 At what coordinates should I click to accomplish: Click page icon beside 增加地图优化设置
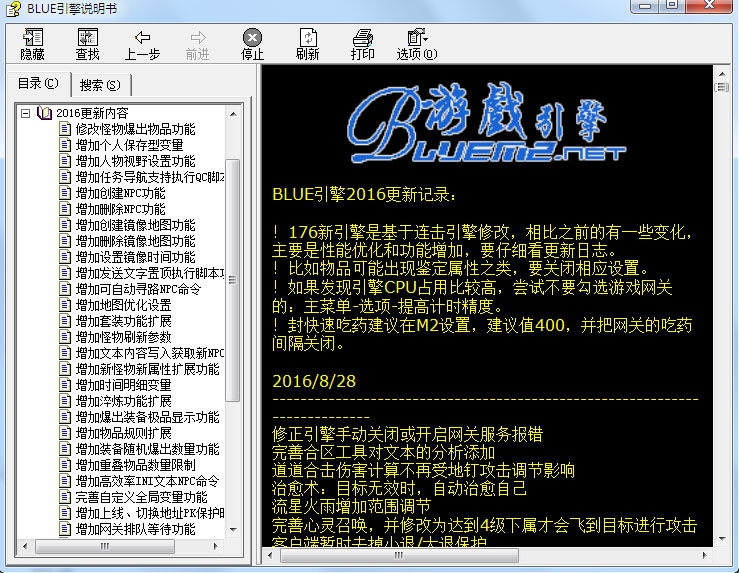pyautogui.click(x=66, y=305)
